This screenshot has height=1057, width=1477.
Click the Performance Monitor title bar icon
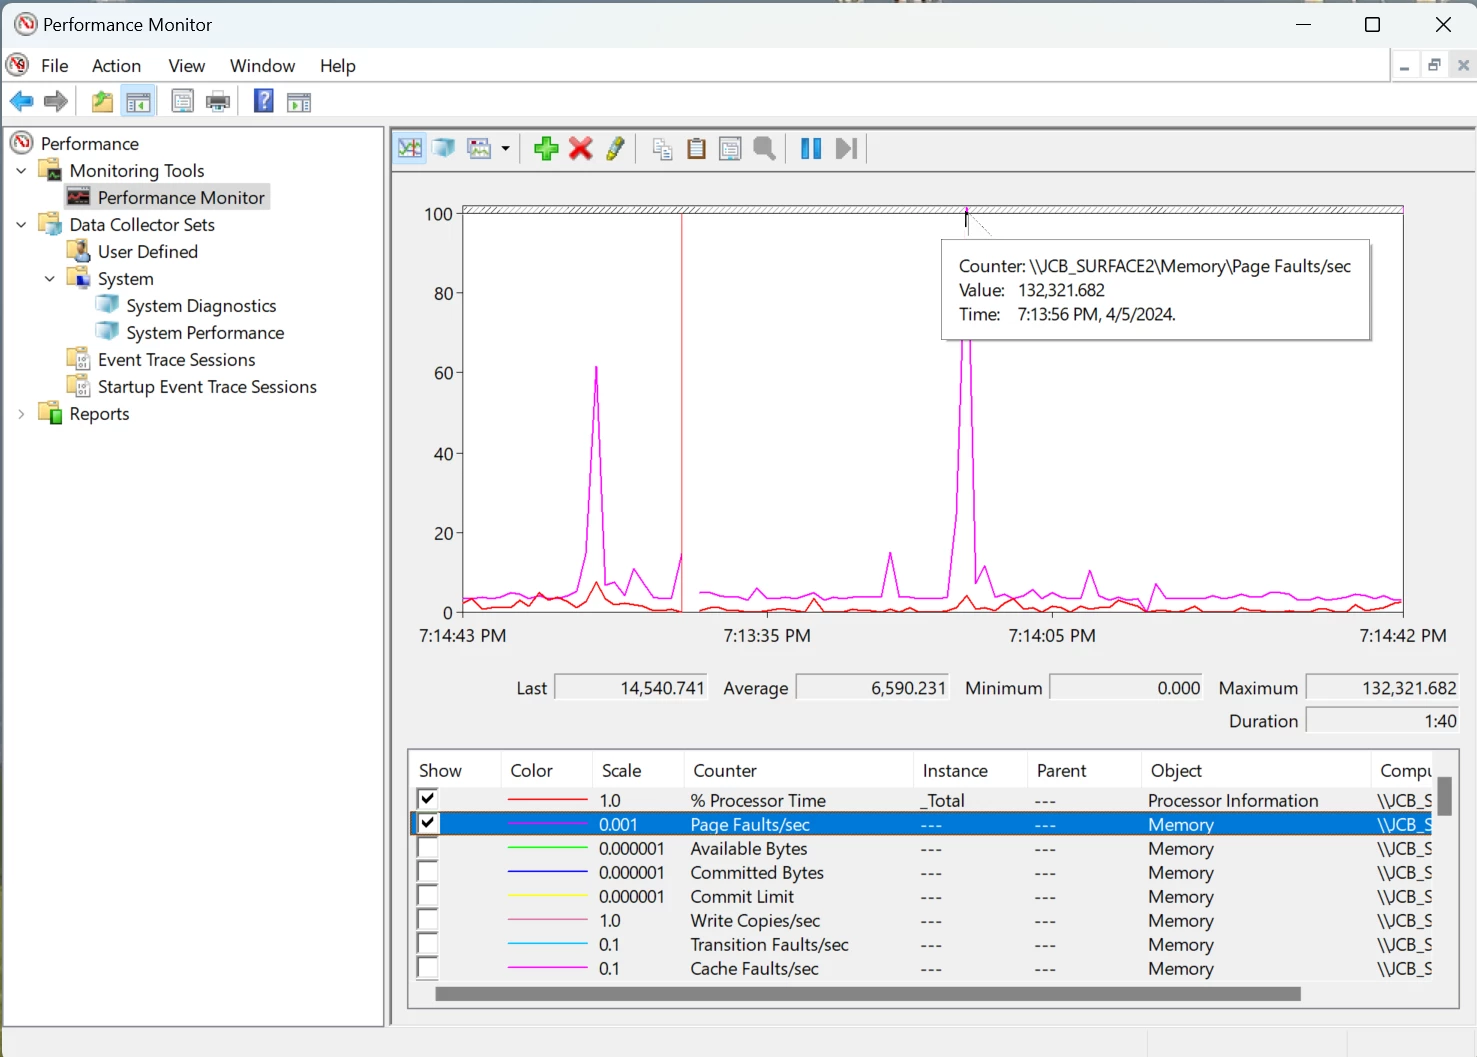[x=25, y=24]
